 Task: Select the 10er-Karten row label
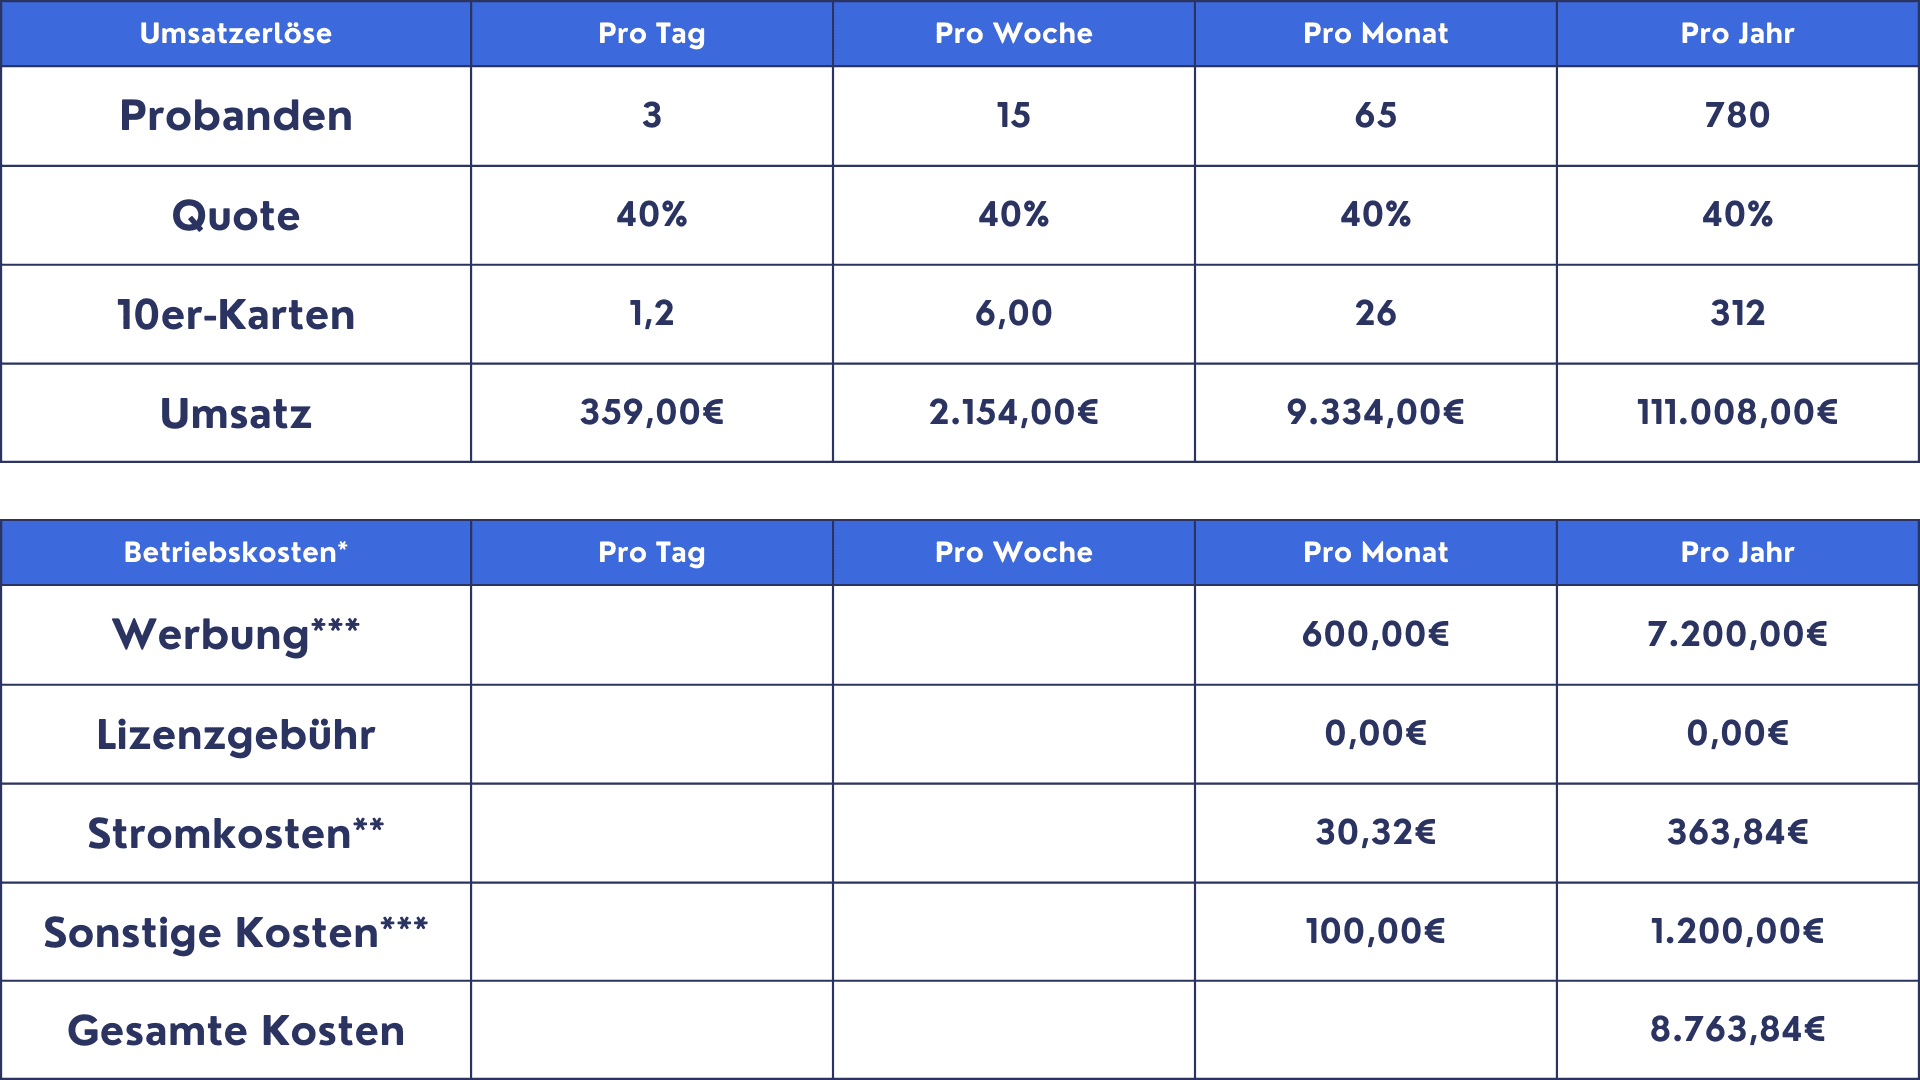(x=236, y=315)
